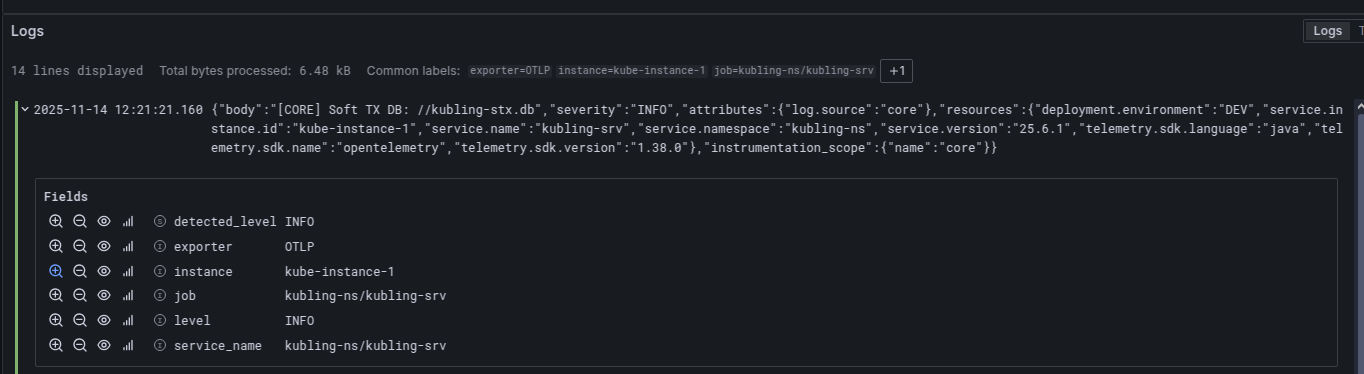This screenshot has height=374, width=1364.
Task: Click the indexed label icon beside instance
Action: pyautogui.click(x=159, y=271)
